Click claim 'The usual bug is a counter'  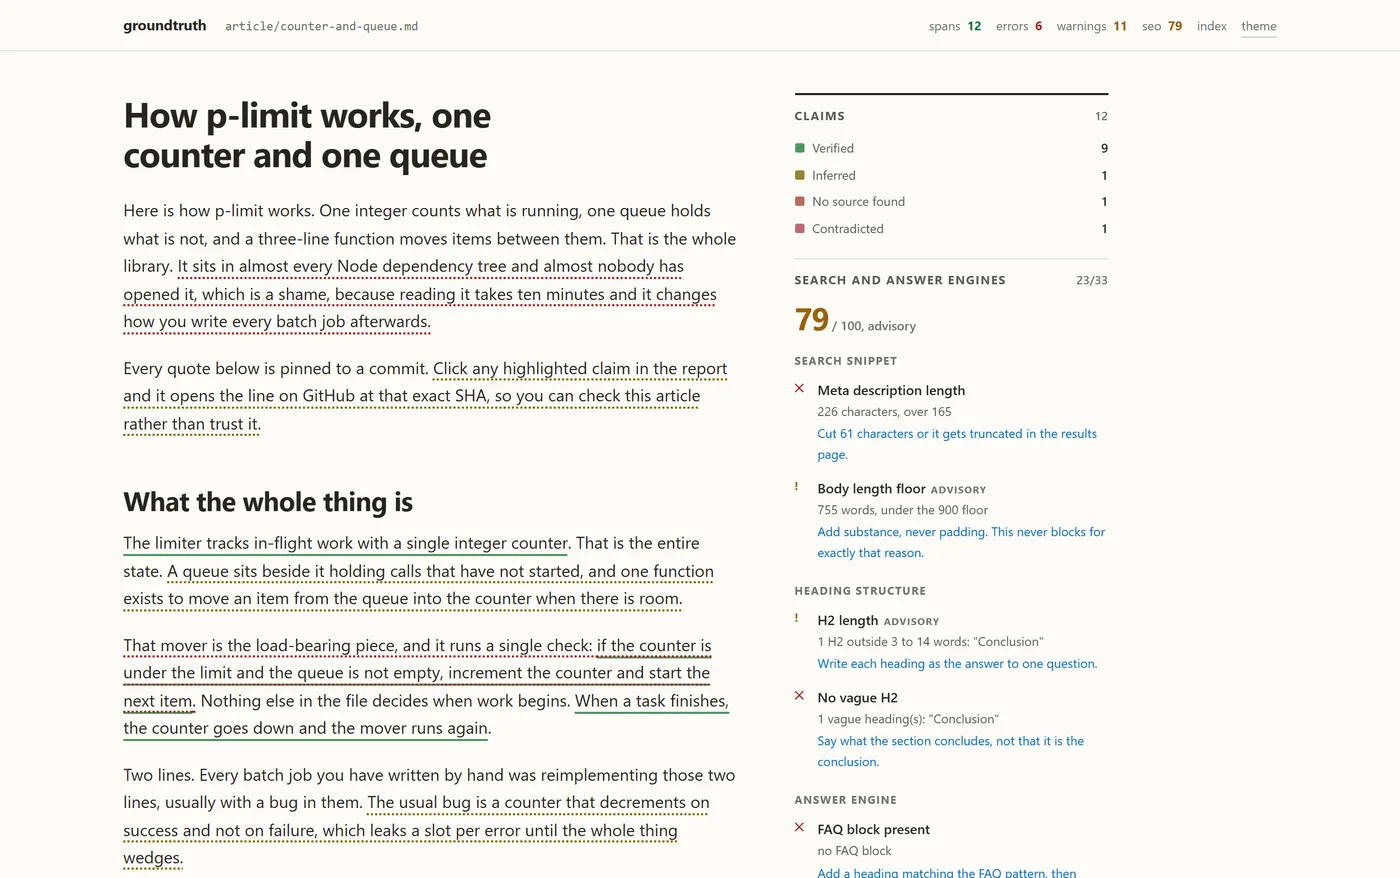click(x=416, y=830)
